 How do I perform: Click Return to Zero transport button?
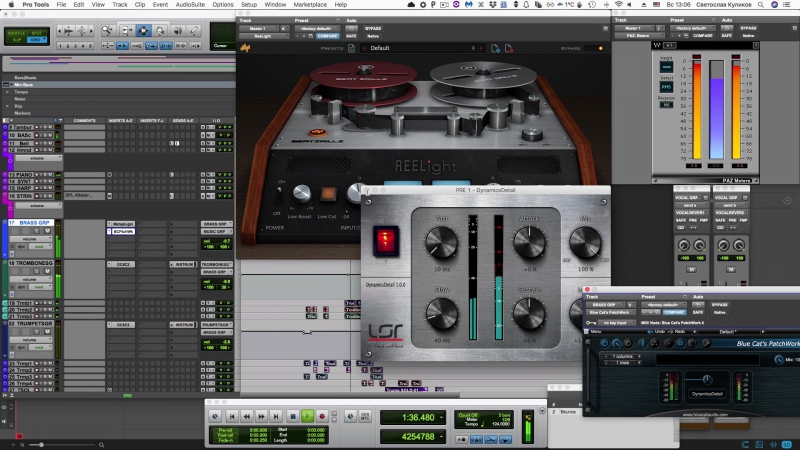tap(232, 416)
